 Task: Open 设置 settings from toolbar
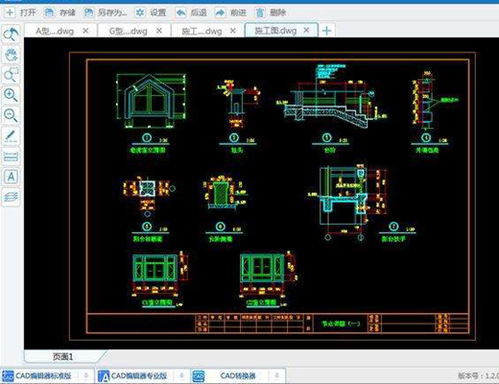tap(150, 13)
